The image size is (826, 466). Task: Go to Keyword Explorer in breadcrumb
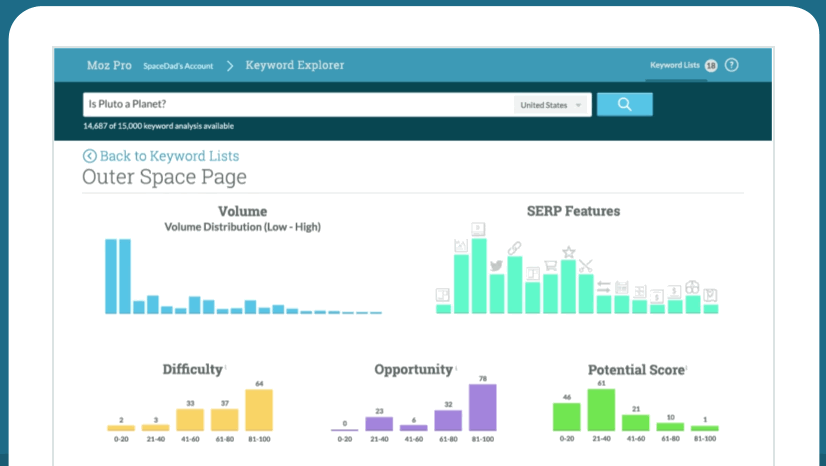tap(294, 65)
